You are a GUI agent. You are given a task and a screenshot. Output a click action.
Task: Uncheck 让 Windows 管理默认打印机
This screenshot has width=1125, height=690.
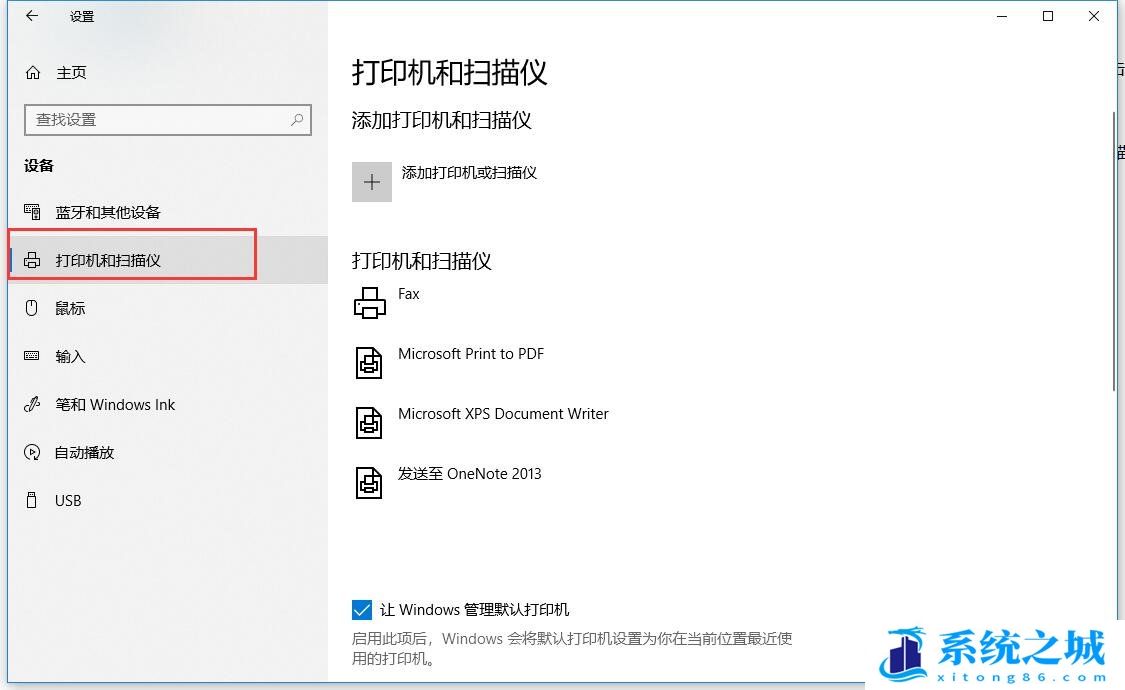362,610
